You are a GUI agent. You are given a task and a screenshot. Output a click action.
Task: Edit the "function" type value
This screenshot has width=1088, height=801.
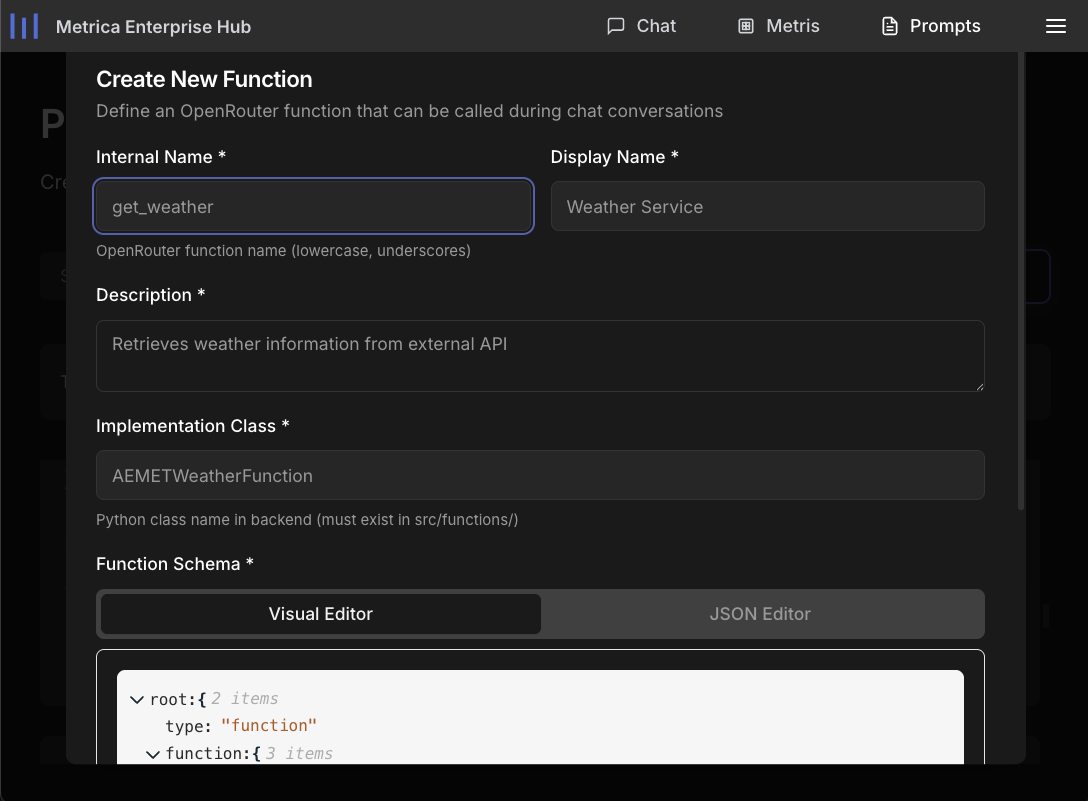coord(268,725)
